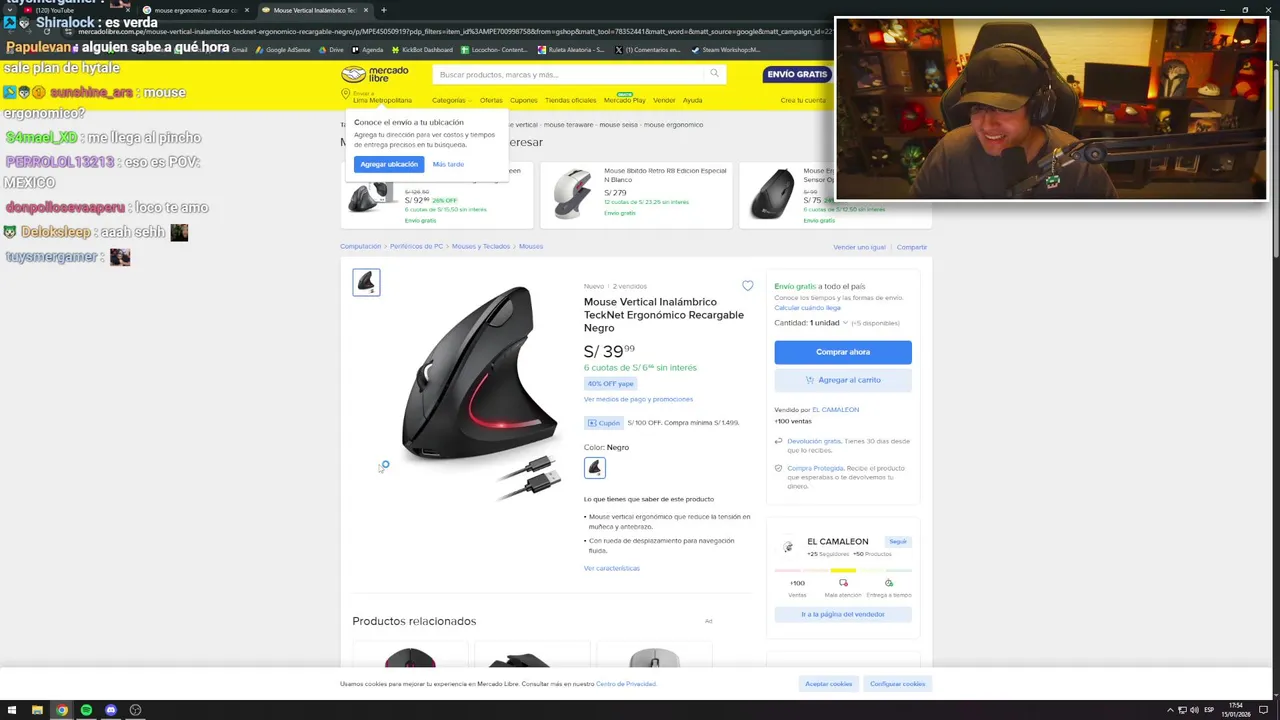This screenshot has height=720, width=1280.
Task: Open the Drive bookmark
Action: 331,50
